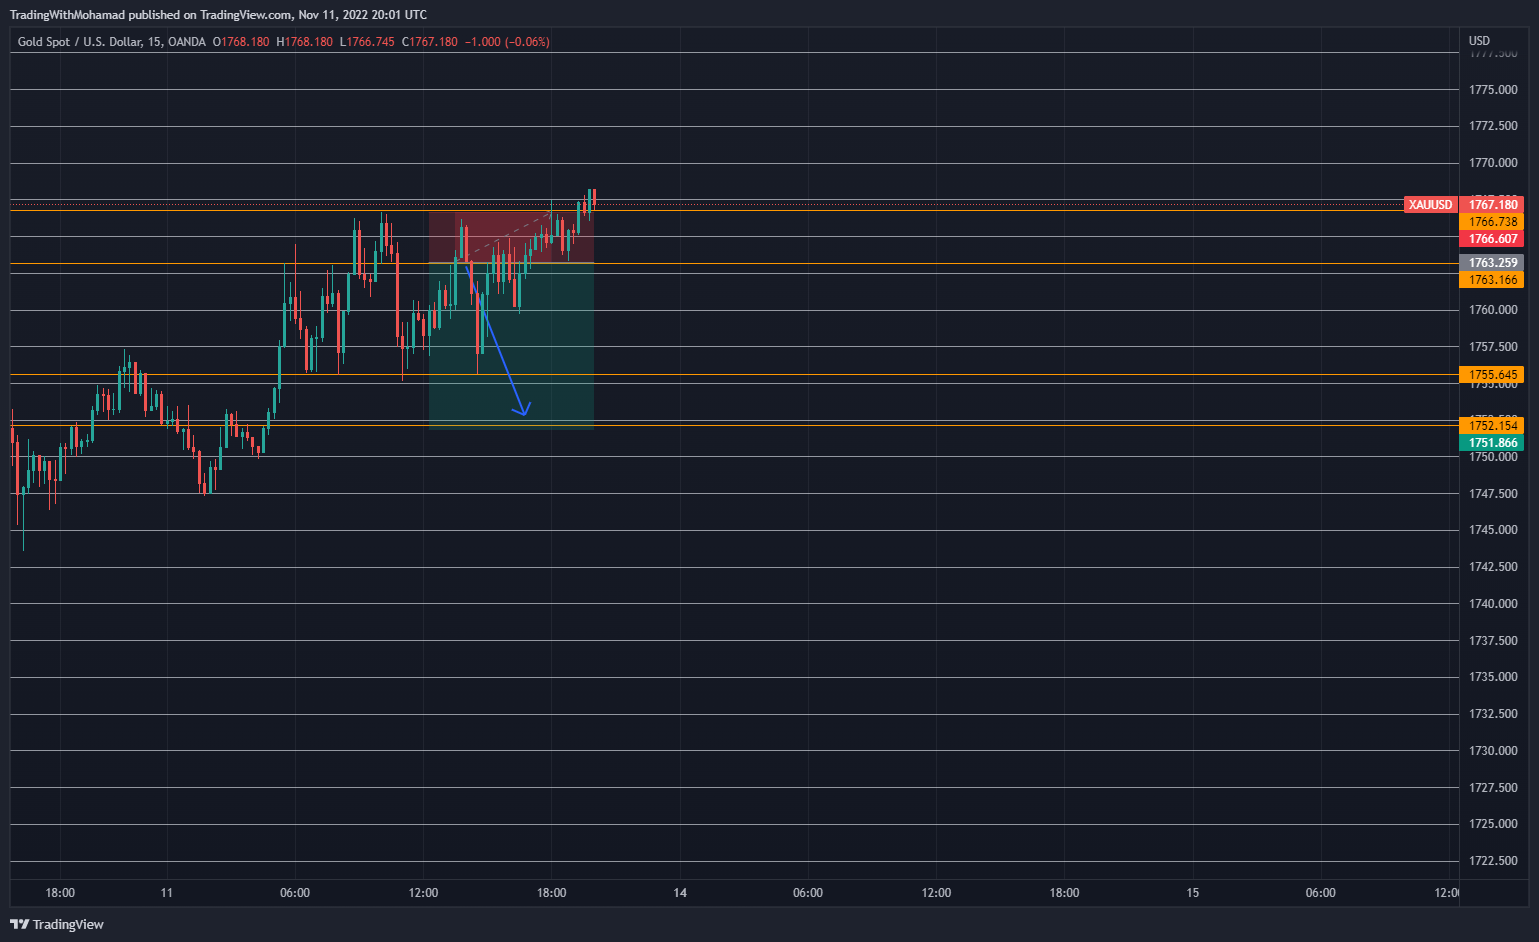Click the 1735.000 price axis label

tap(1493, 677)
